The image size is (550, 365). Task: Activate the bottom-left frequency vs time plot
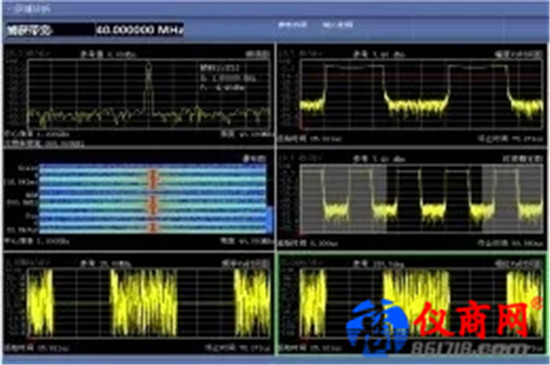pos(138,303)
